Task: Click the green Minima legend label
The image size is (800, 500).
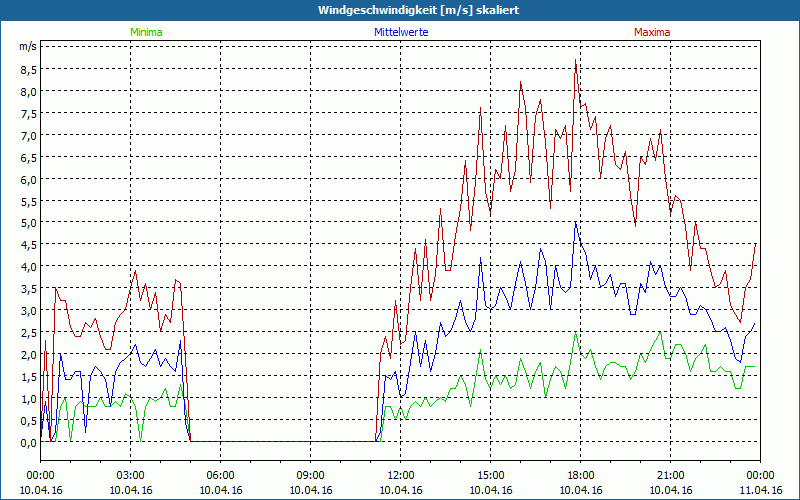Action: [x=146, y=32]
